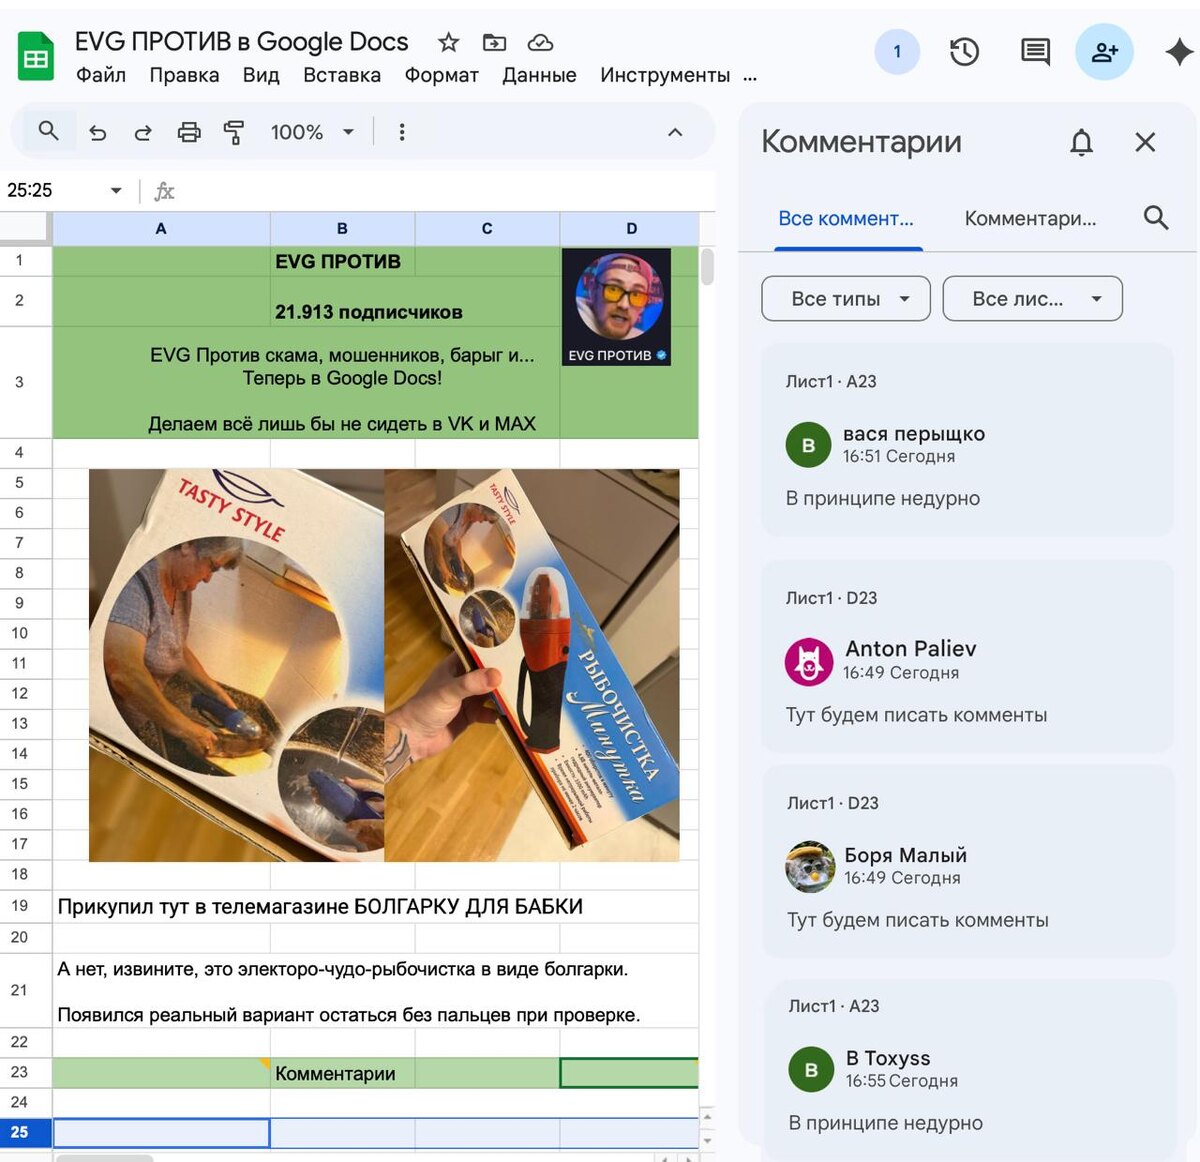Collapse the menus with the up chevron

(675, 132)
